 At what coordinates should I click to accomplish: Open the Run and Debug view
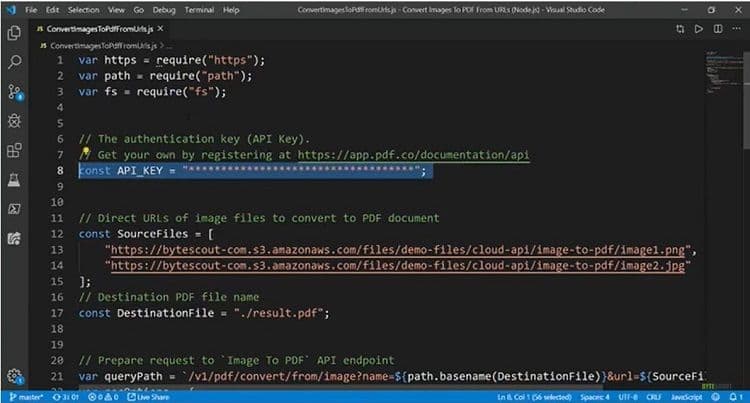pos(14,121)
